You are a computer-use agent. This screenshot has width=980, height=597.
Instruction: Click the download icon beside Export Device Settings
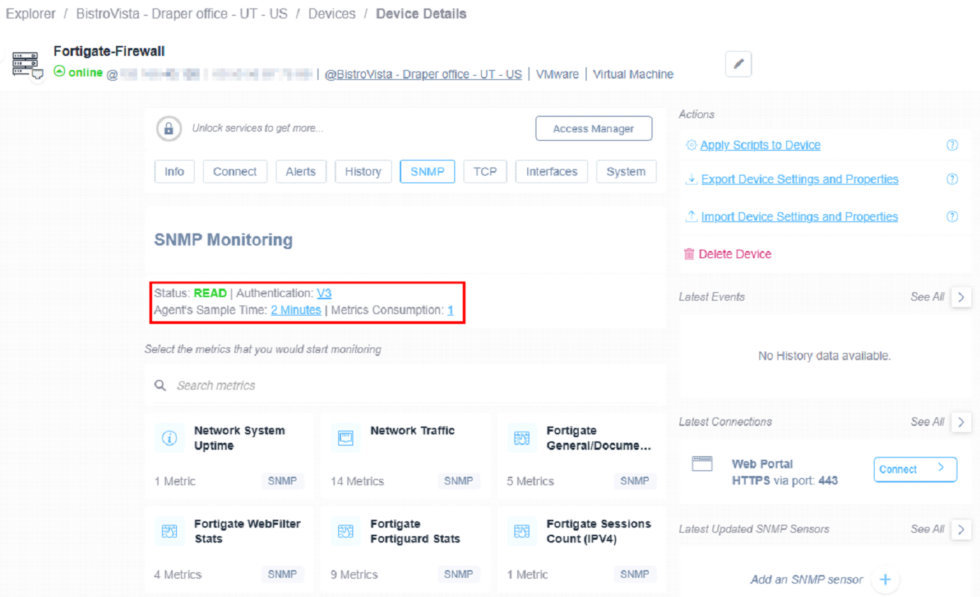click(x=691, y=179)
